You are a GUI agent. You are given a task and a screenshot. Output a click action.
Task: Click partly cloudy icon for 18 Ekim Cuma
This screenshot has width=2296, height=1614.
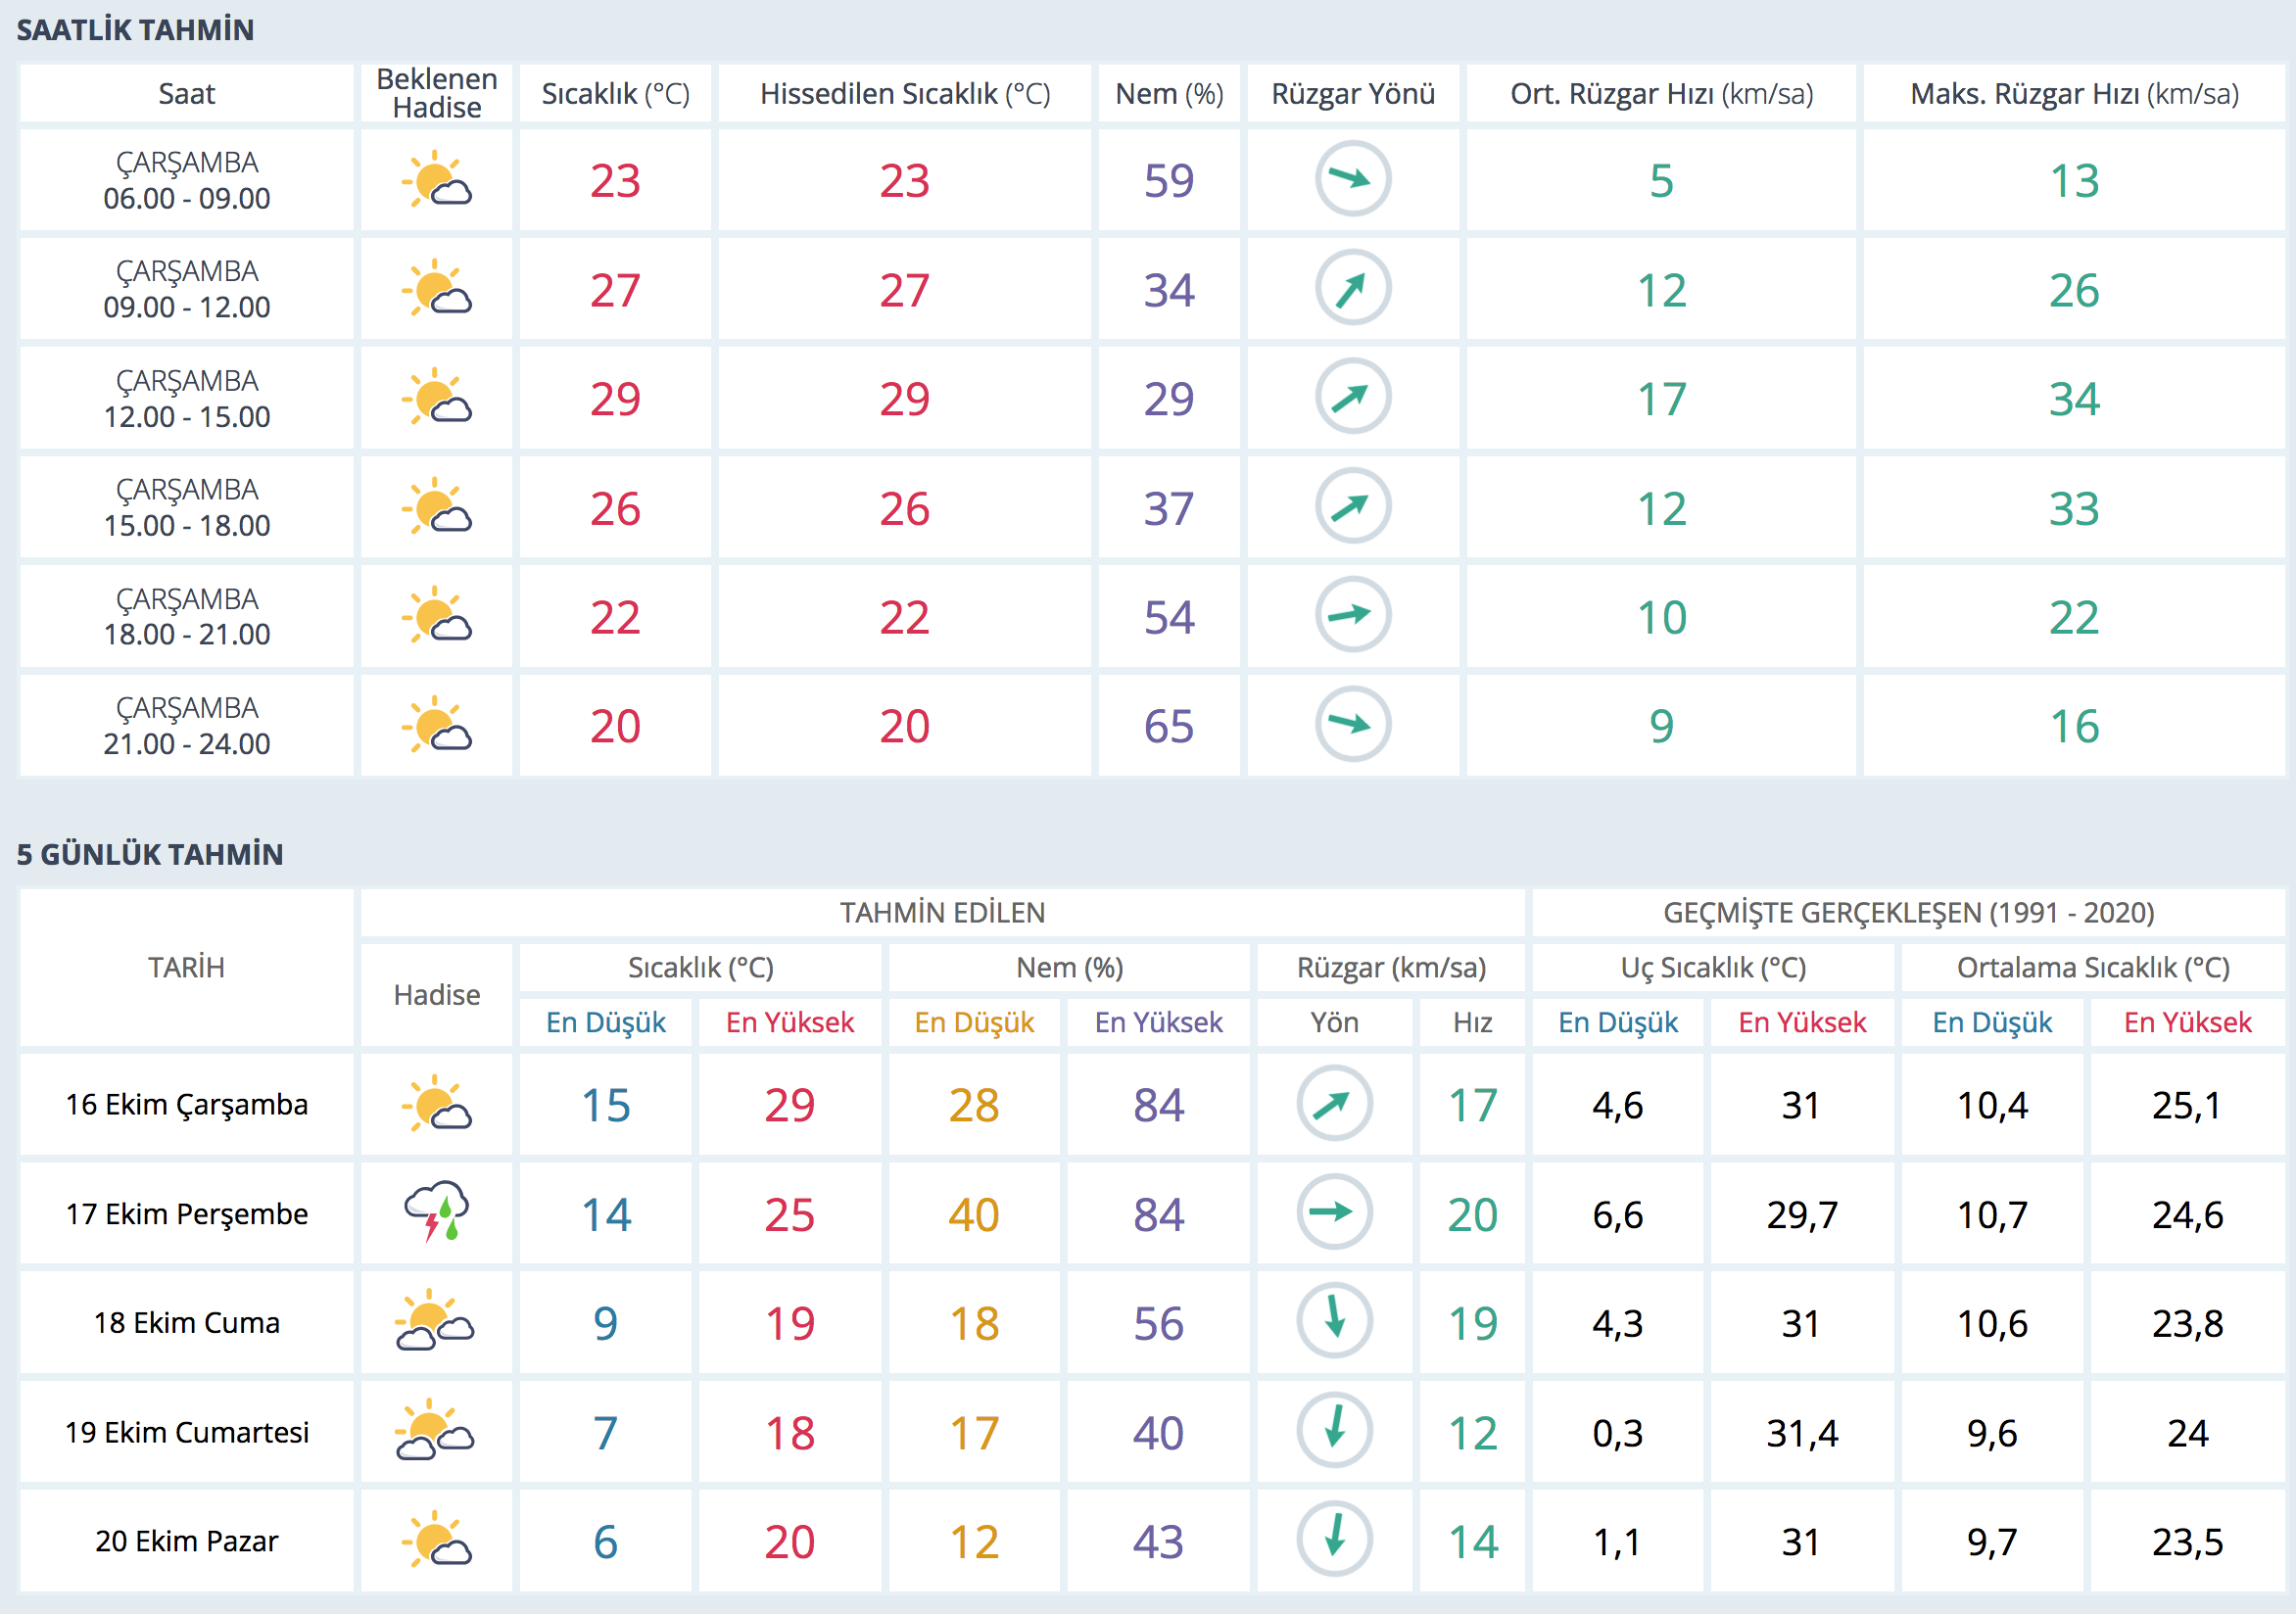pyautogui.click(x=435, y=1322)
